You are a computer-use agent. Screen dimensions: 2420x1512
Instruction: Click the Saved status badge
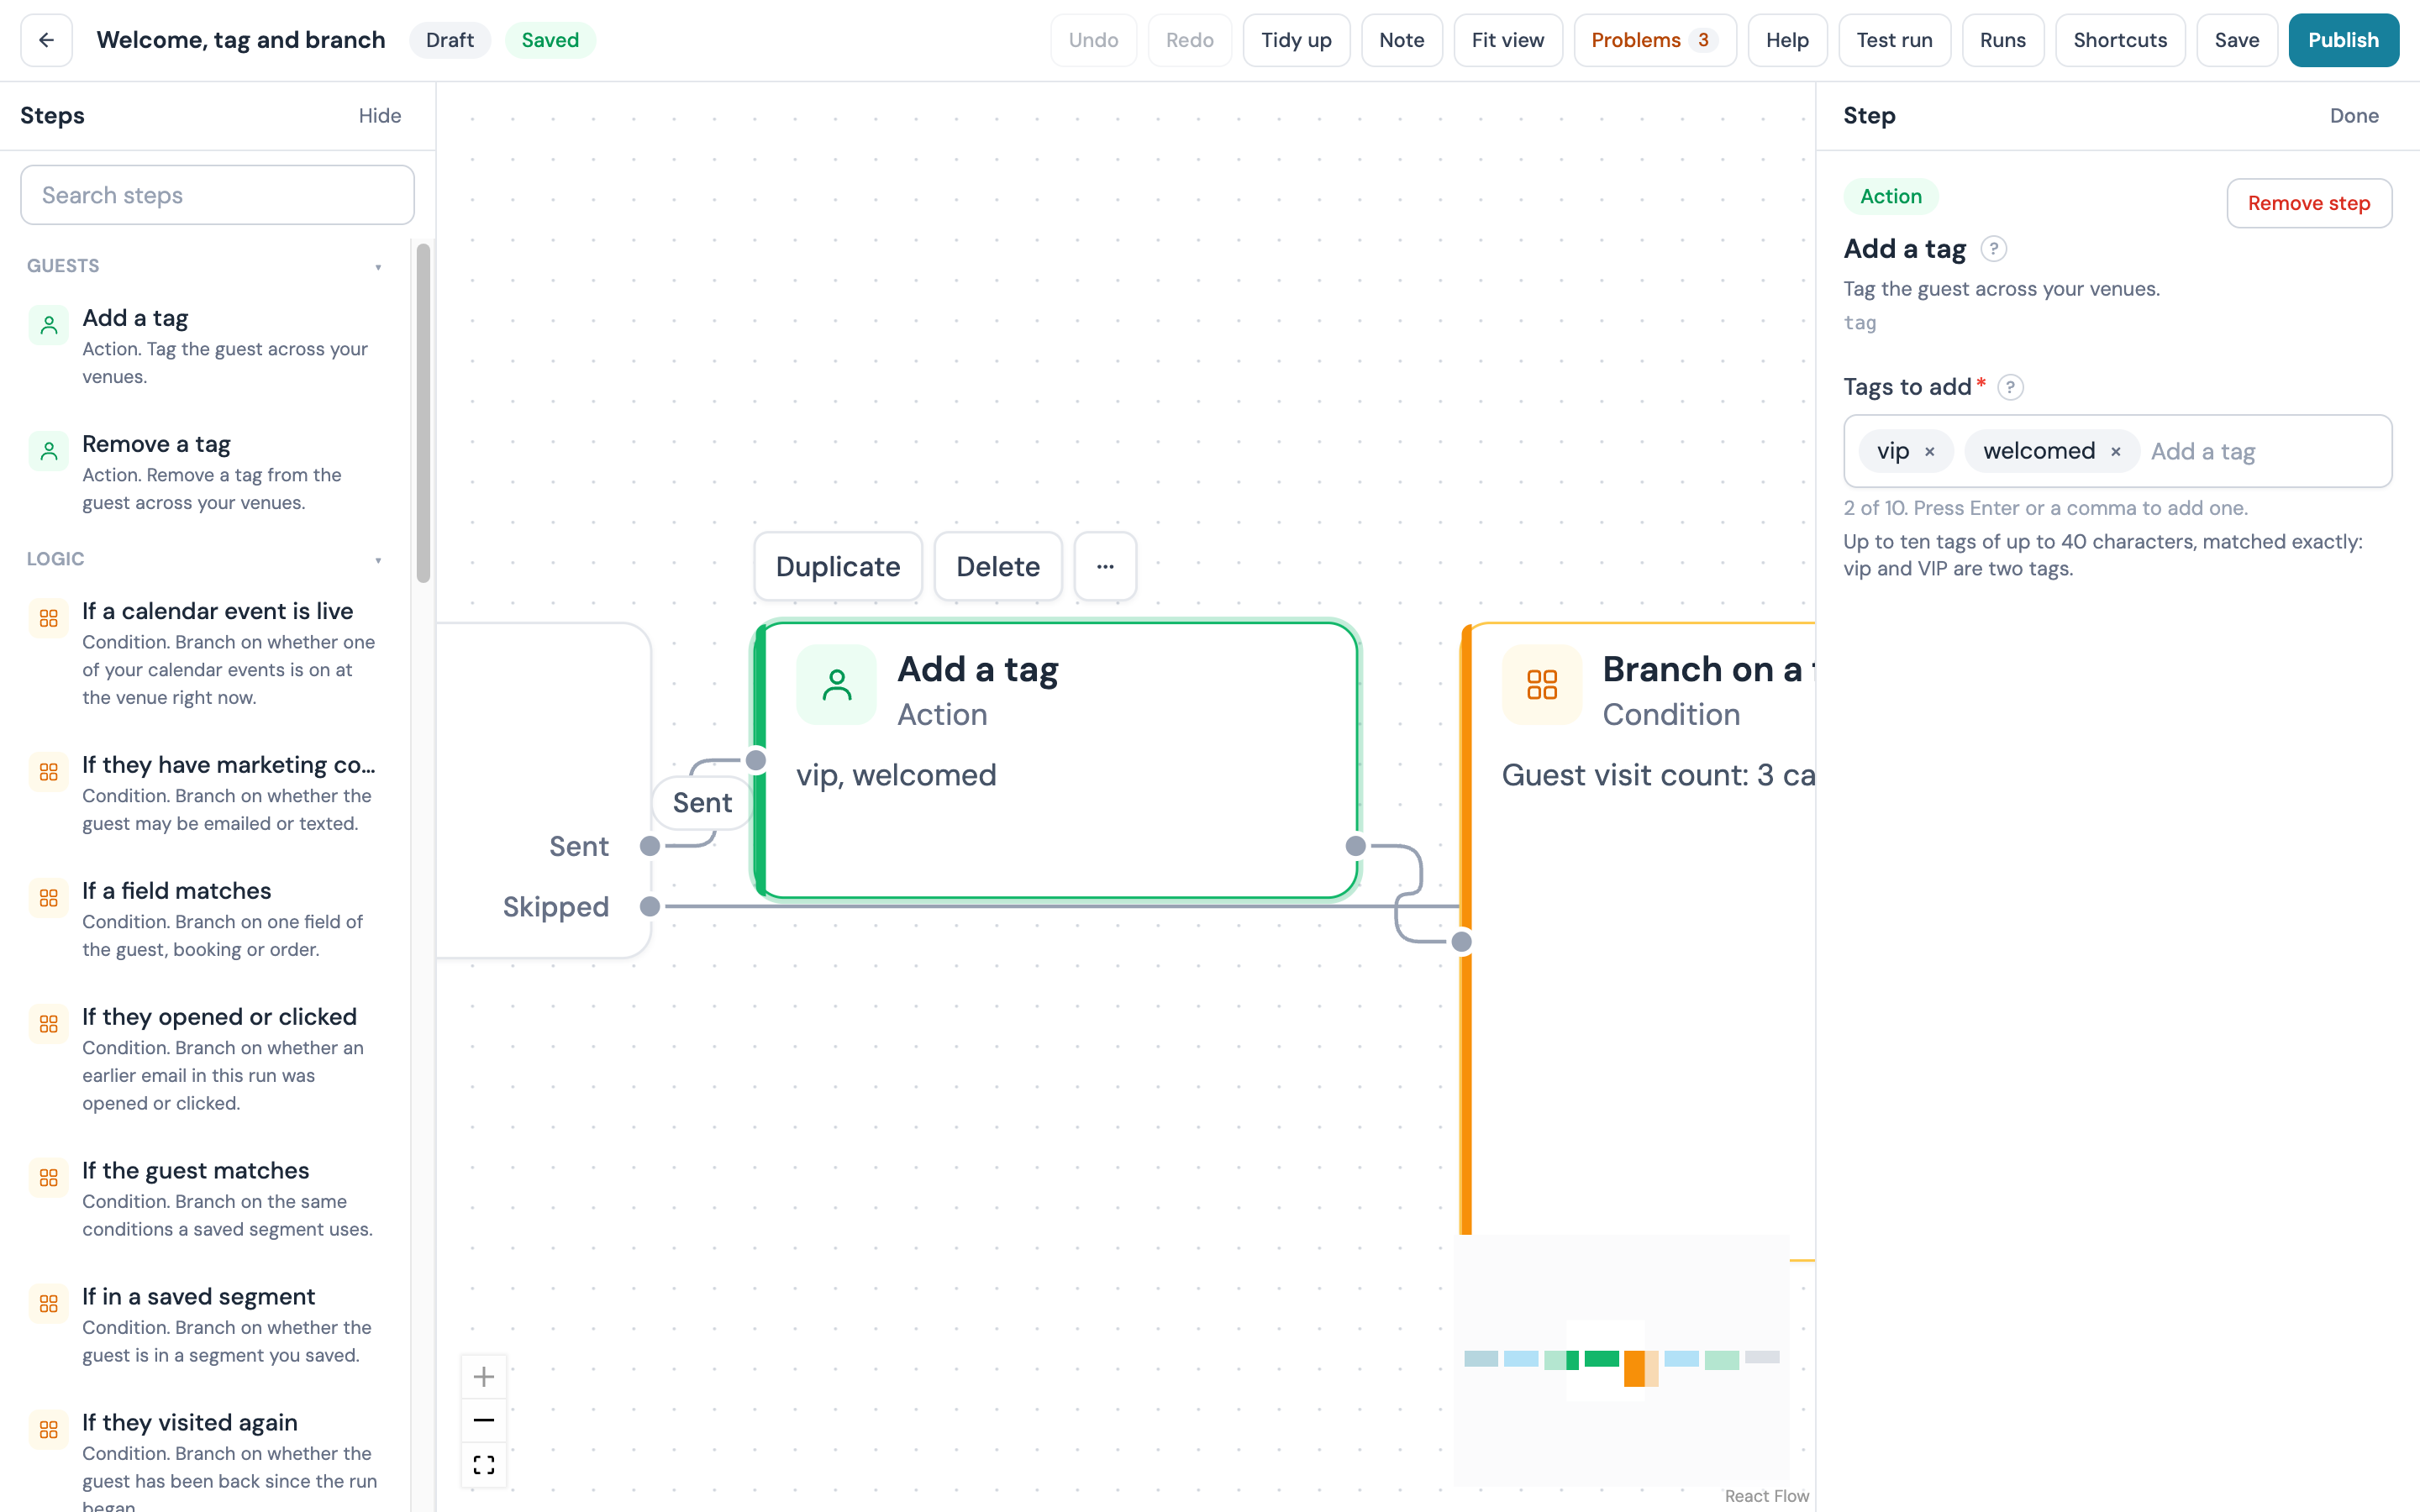pos(550,40)
